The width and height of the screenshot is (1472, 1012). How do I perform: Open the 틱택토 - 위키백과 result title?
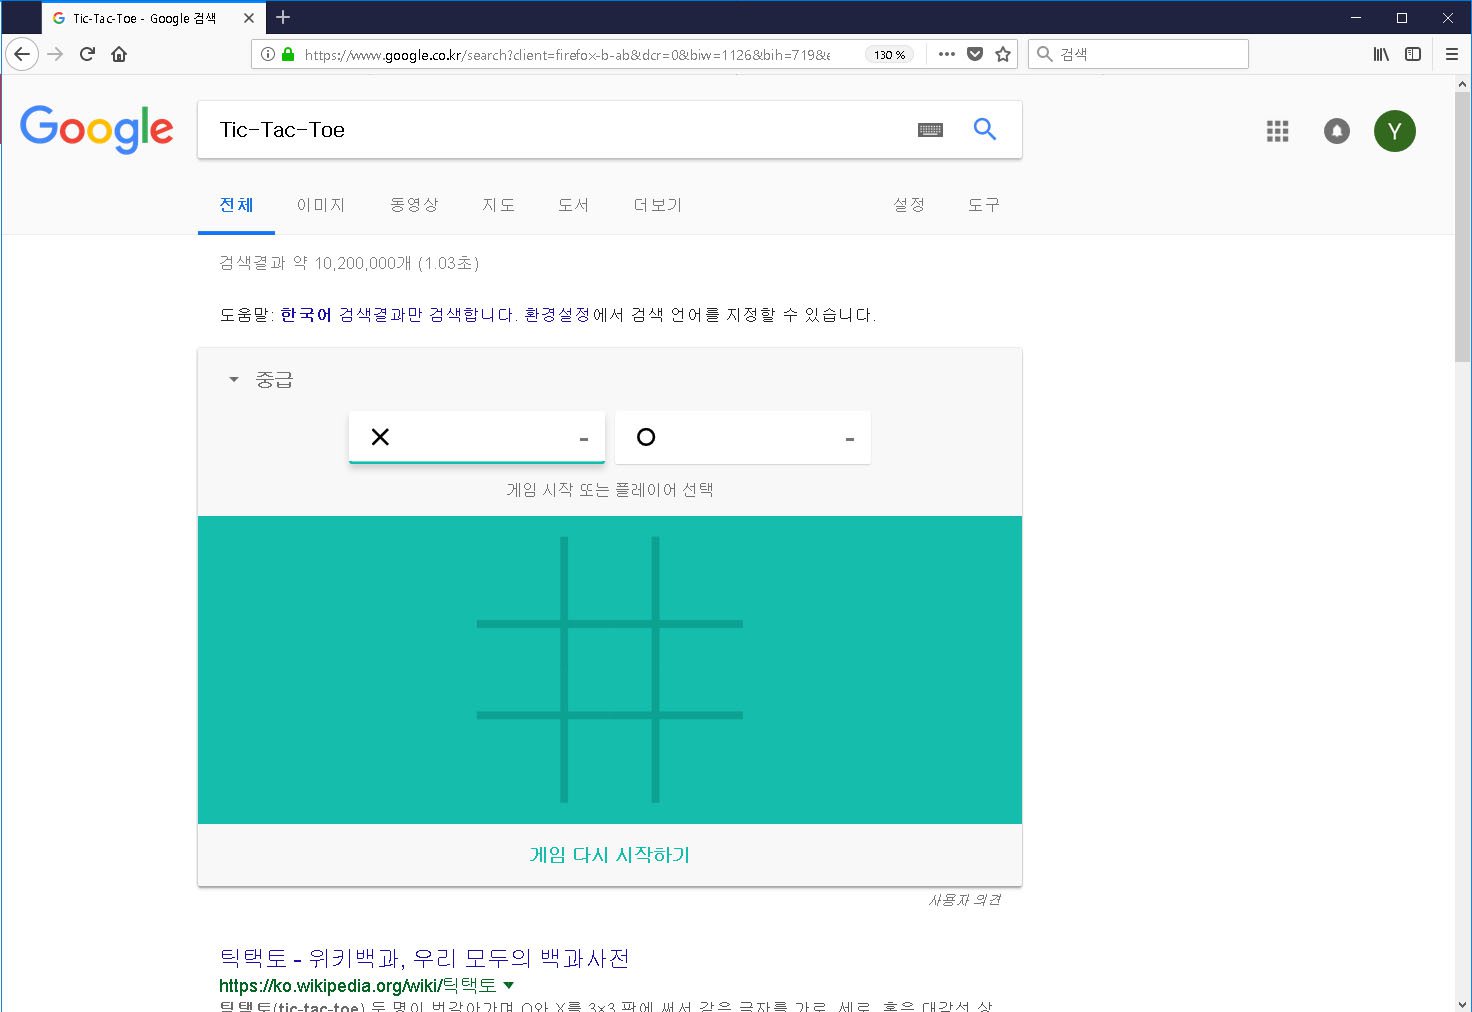click(x=424, y=958)
